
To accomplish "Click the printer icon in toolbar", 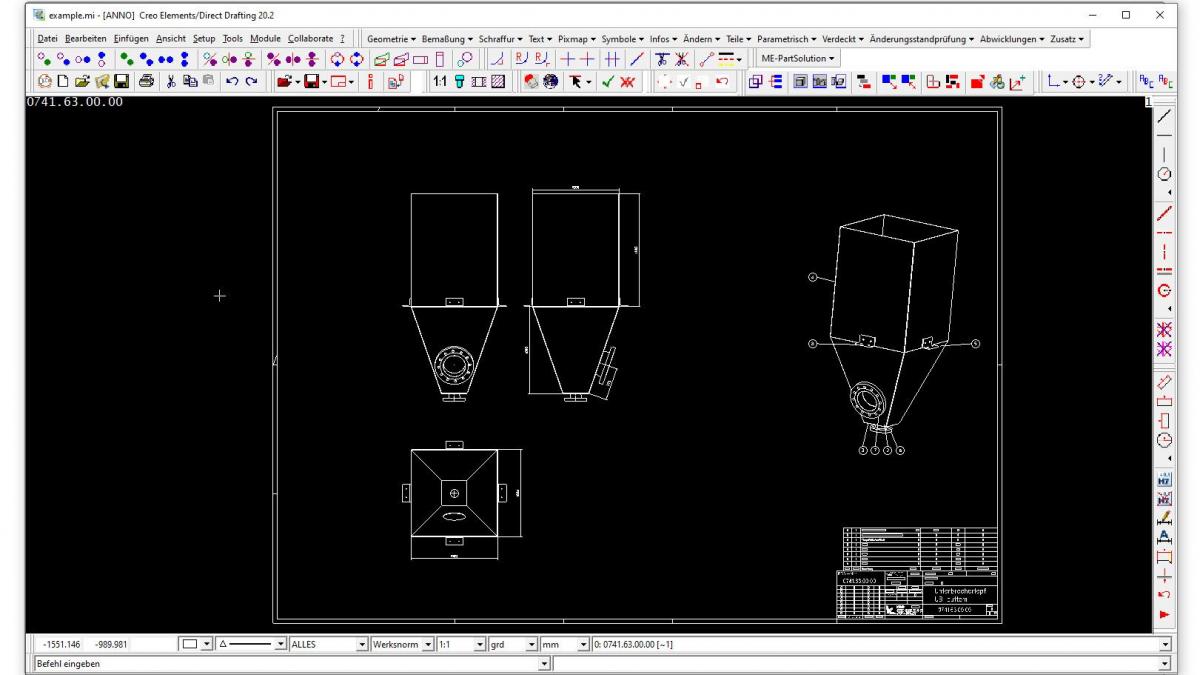I will pos(146,79).
